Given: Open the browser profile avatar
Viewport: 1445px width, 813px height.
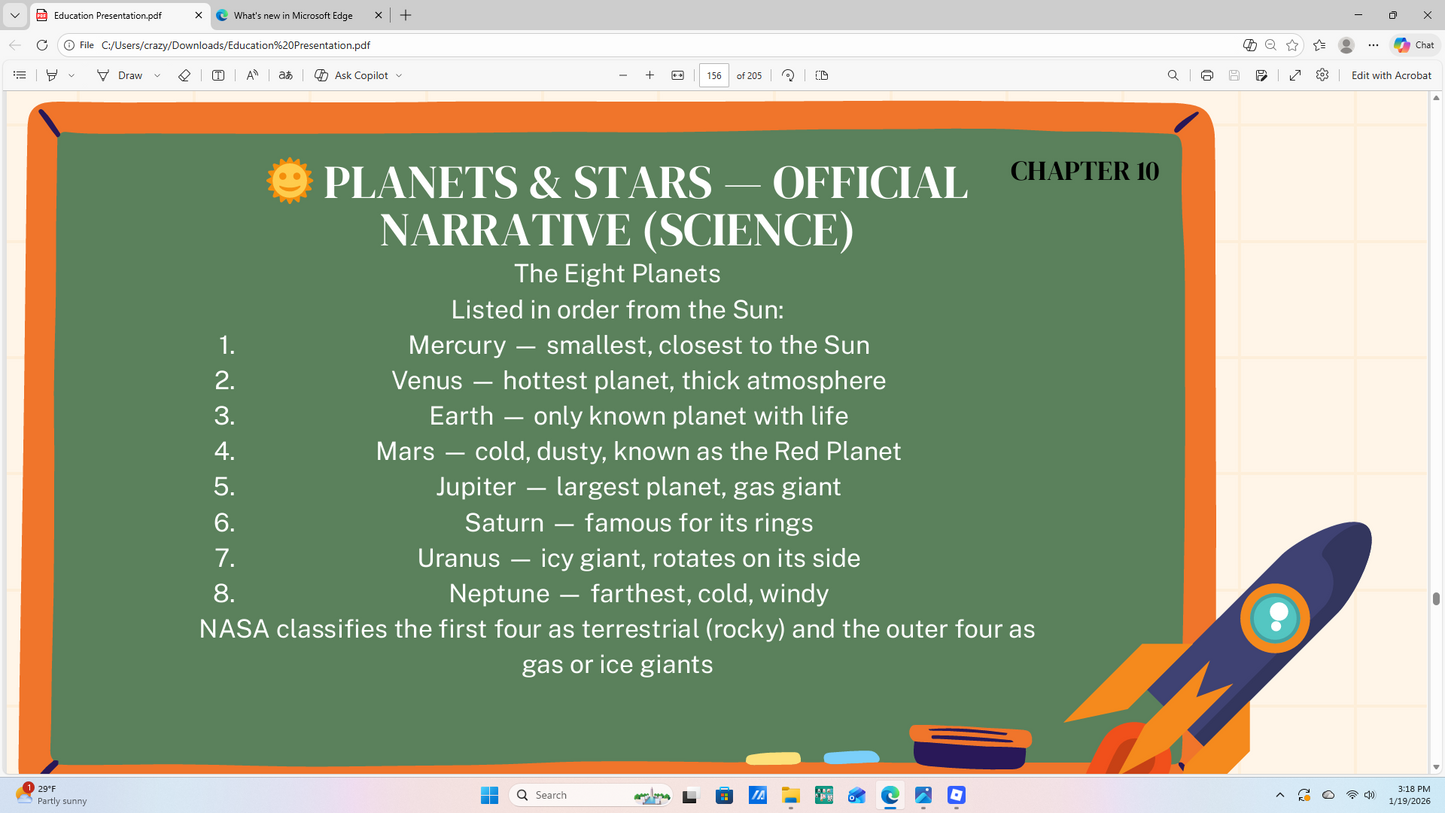Looking at the screenshot, I should coord(1346,45).
